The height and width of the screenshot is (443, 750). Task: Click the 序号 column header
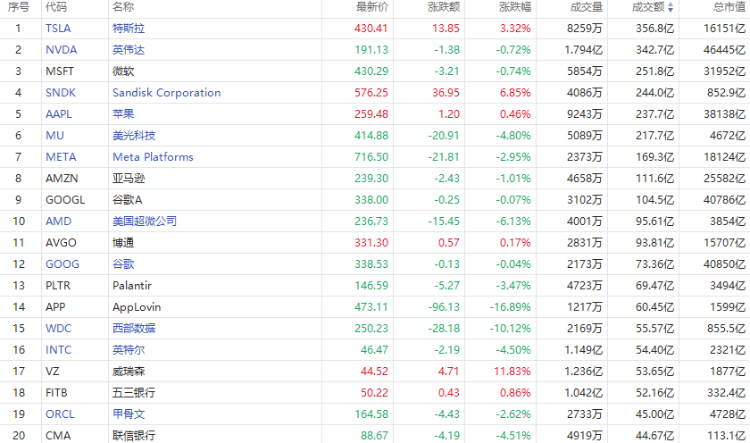[18, 7]
